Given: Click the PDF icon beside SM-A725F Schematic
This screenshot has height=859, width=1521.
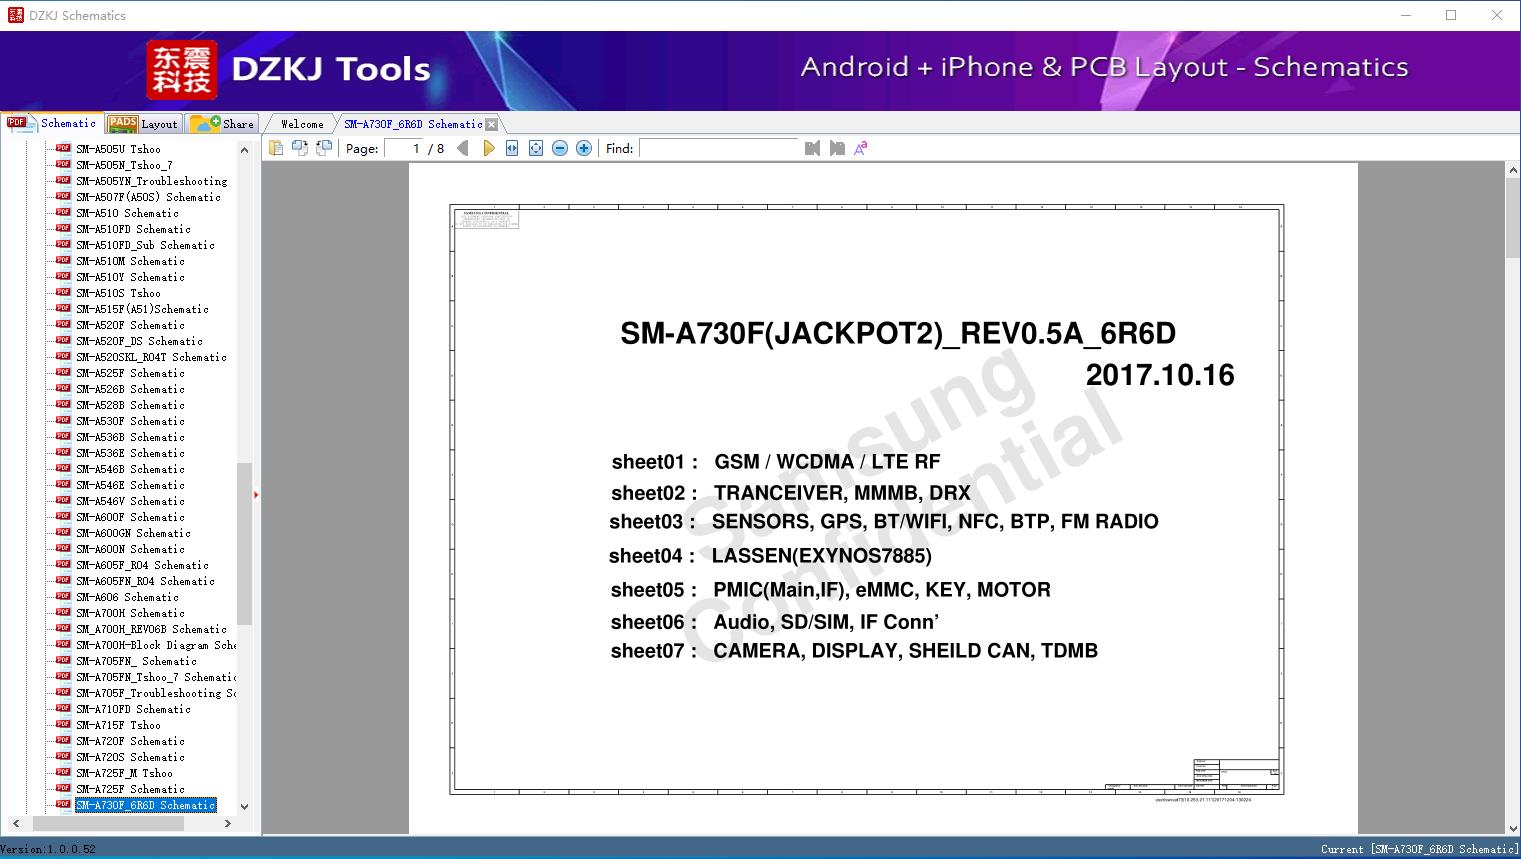Looking at the screenshot, I should click(x=63, y=789).
